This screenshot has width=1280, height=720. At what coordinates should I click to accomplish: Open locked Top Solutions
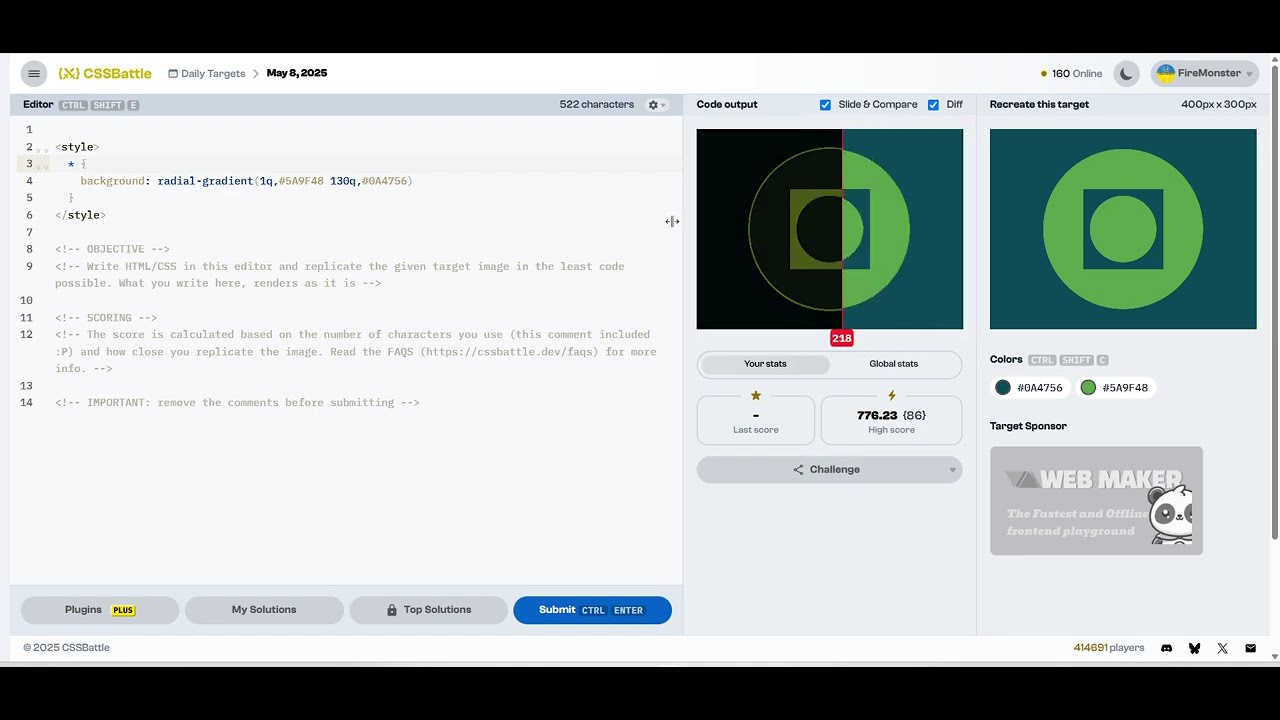coord(428,610)
